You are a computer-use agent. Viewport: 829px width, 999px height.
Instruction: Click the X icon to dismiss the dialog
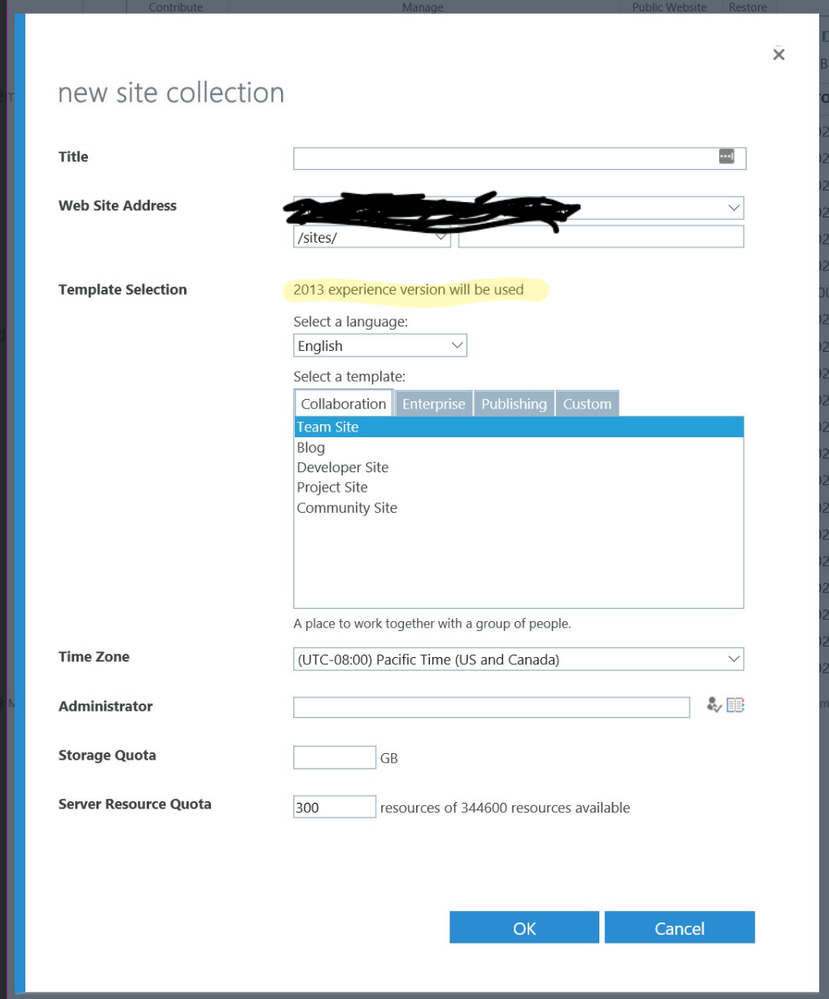778,54
